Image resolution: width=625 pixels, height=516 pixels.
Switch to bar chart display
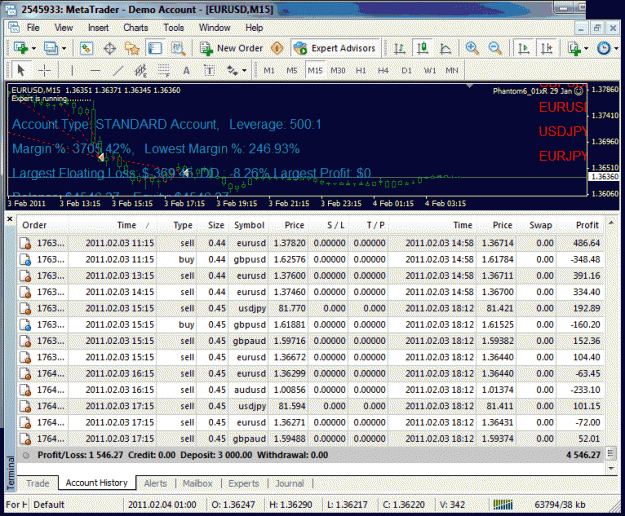[x=400, y=48]
